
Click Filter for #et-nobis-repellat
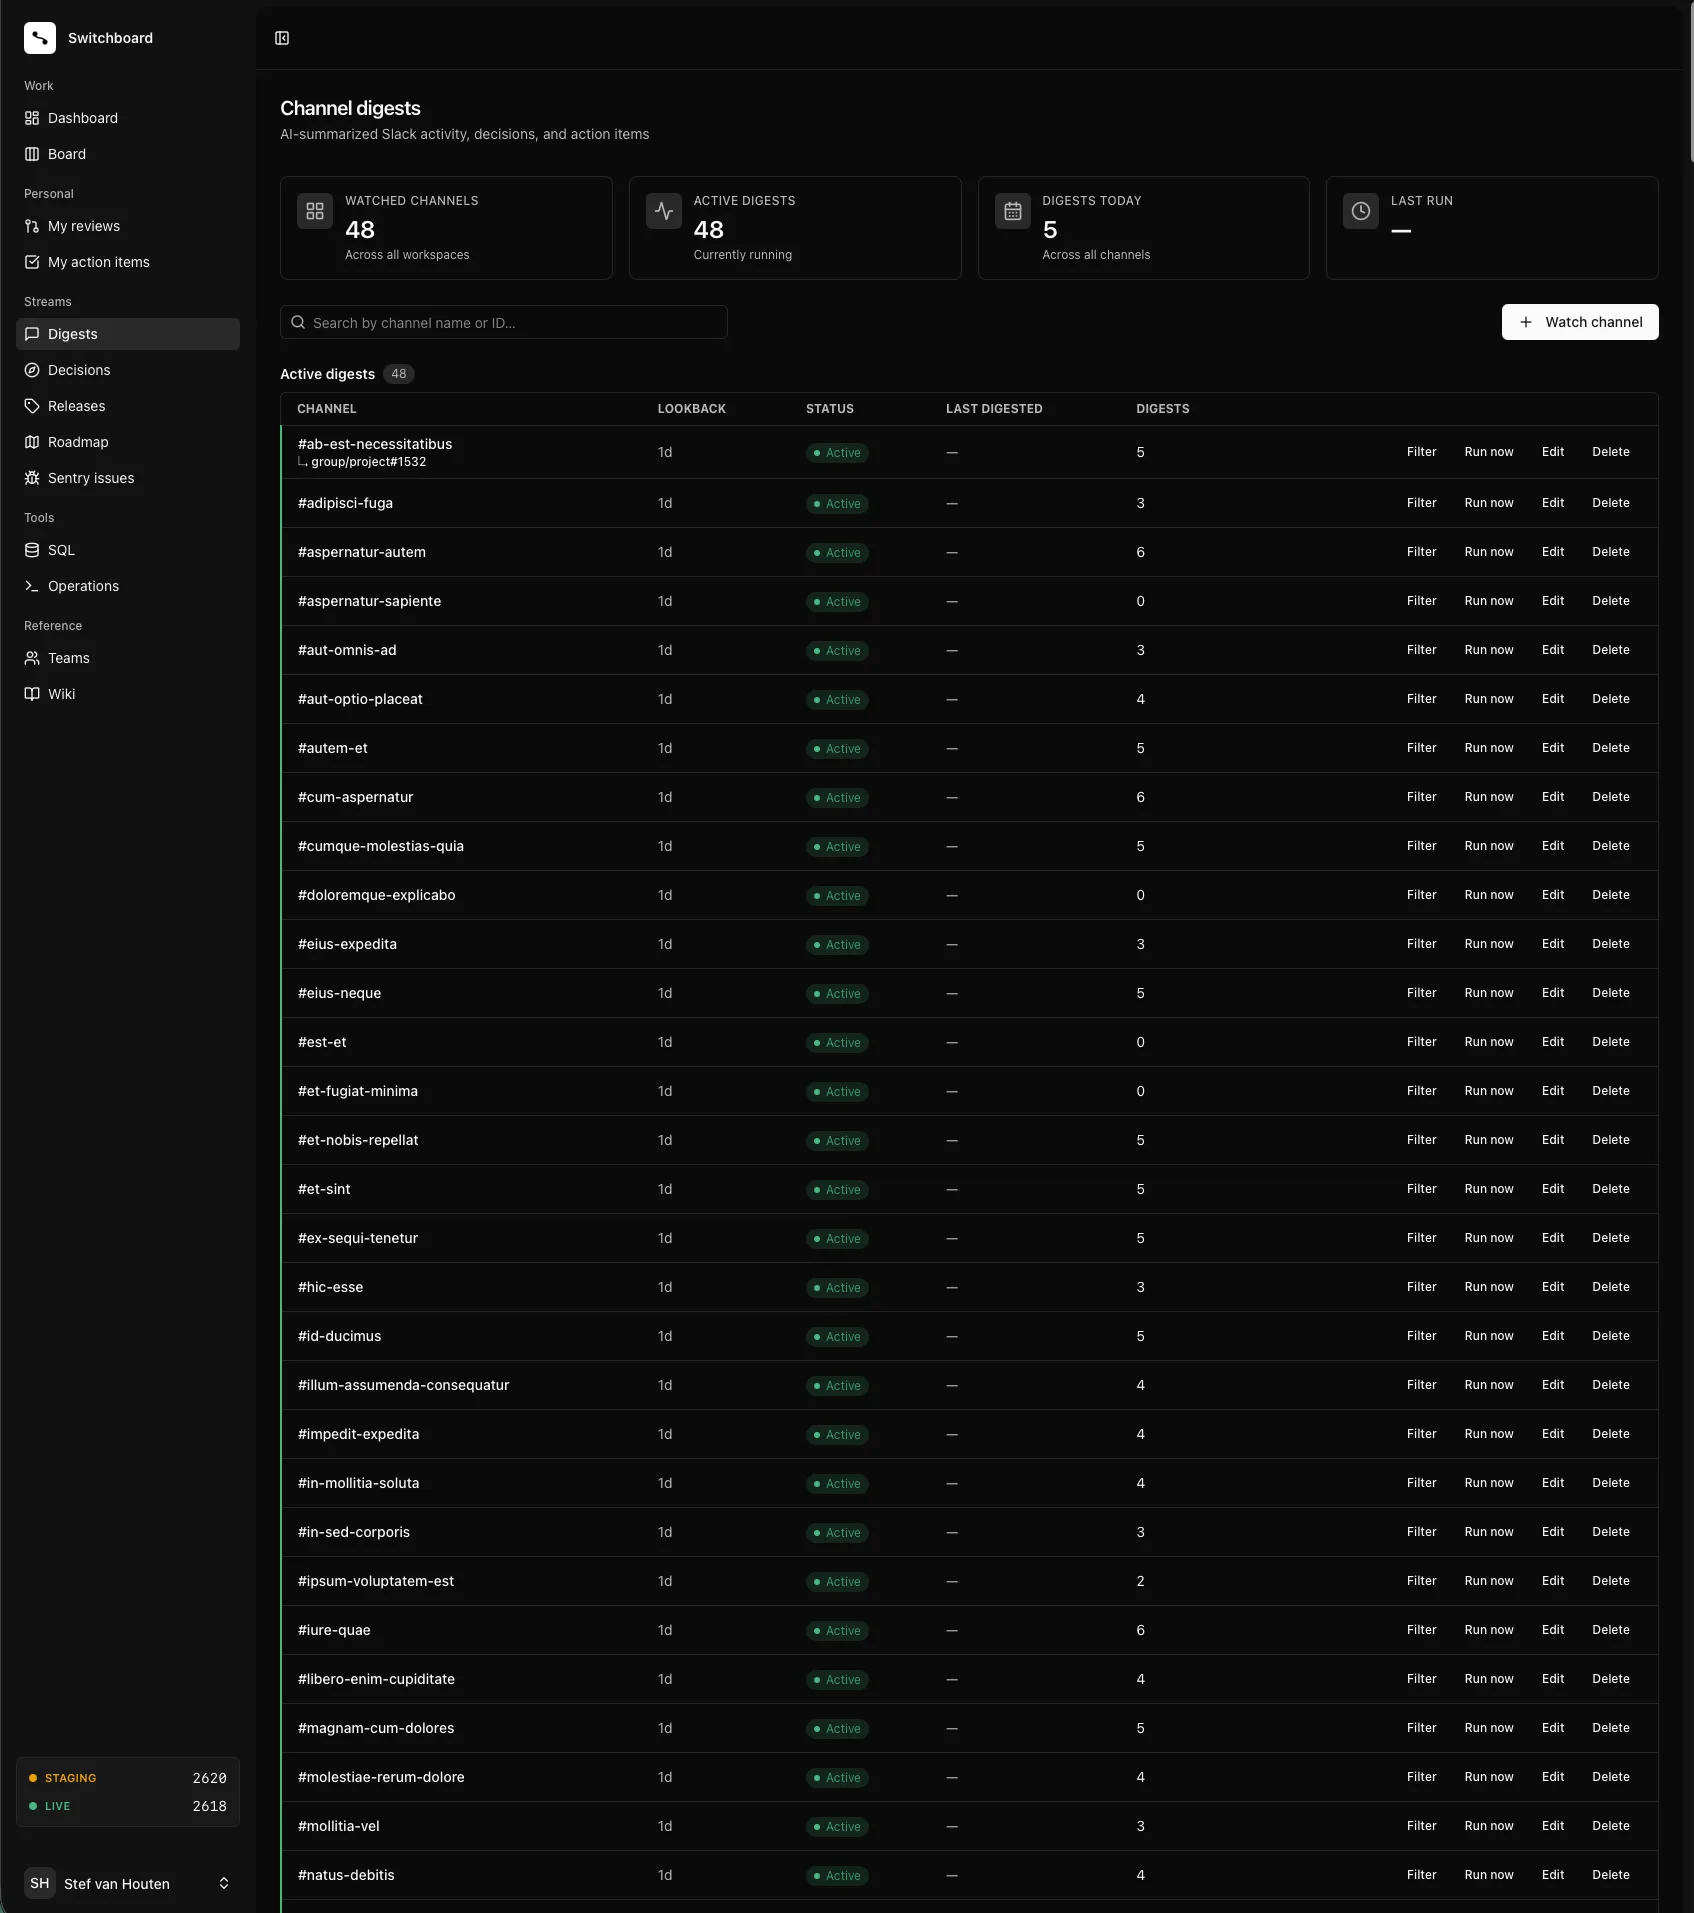pos(1421,1140)
